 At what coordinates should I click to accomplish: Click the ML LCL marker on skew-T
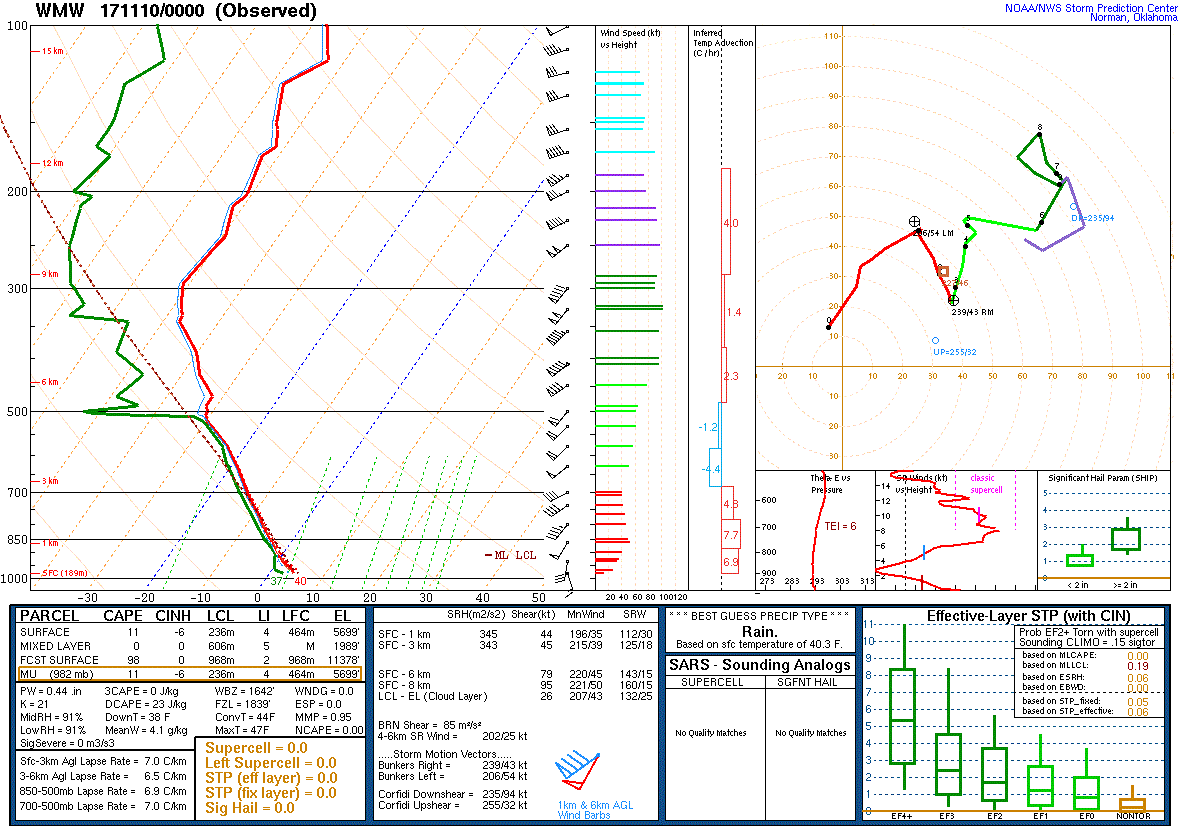click(510, 555)
